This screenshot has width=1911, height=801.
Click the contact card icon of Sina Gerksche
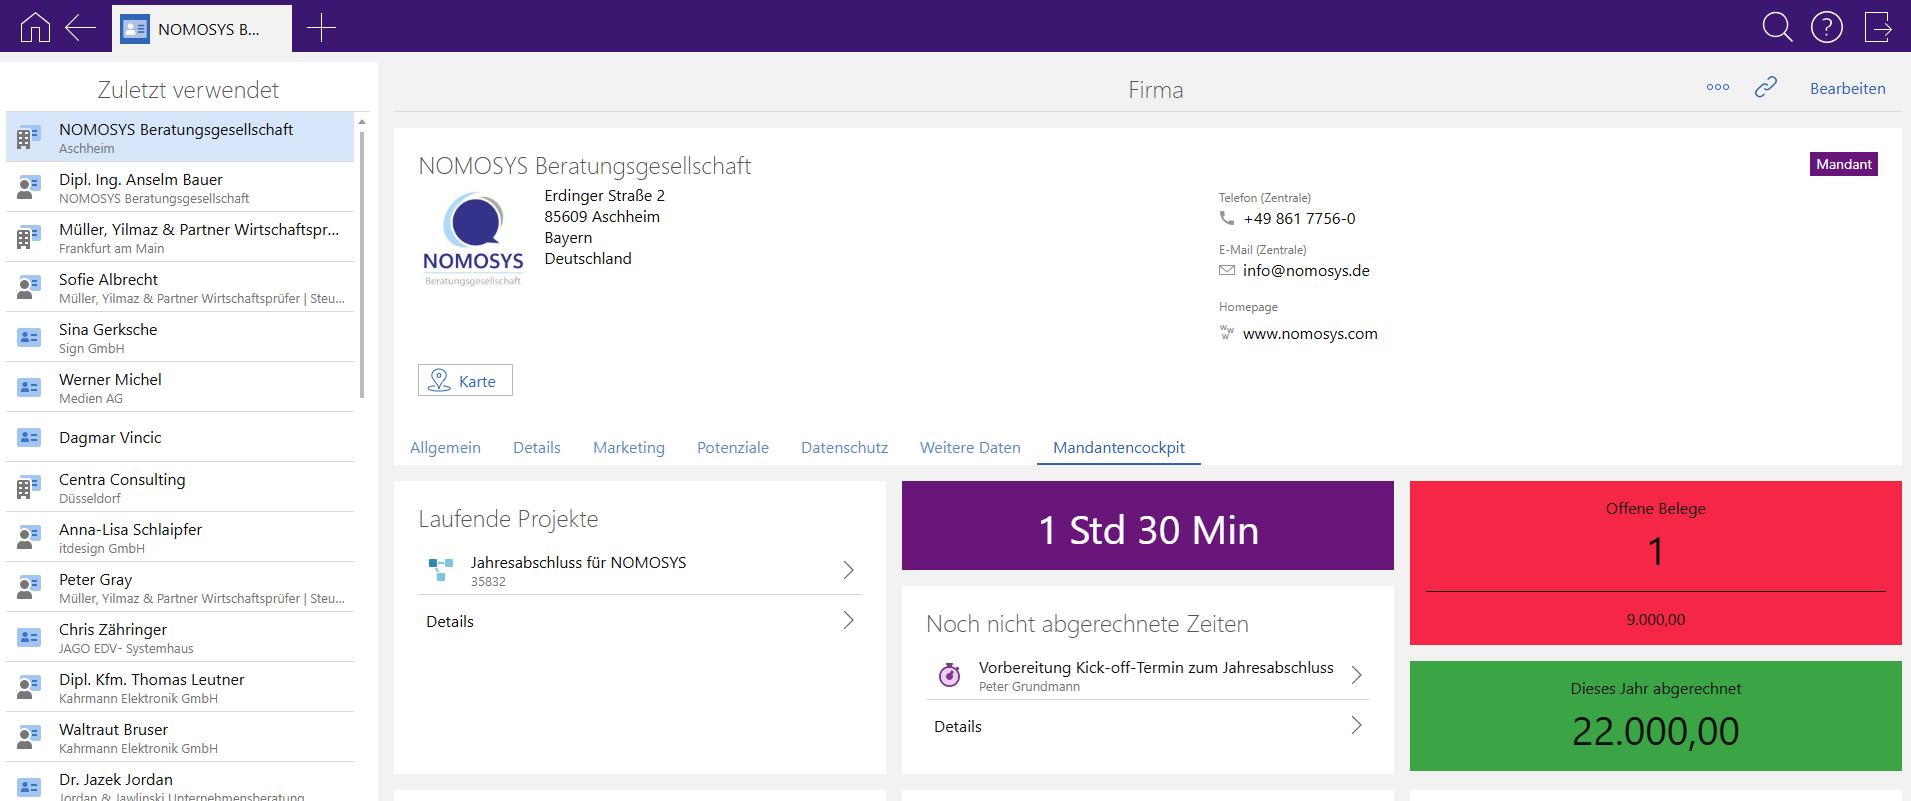click(x=29, y=337)
